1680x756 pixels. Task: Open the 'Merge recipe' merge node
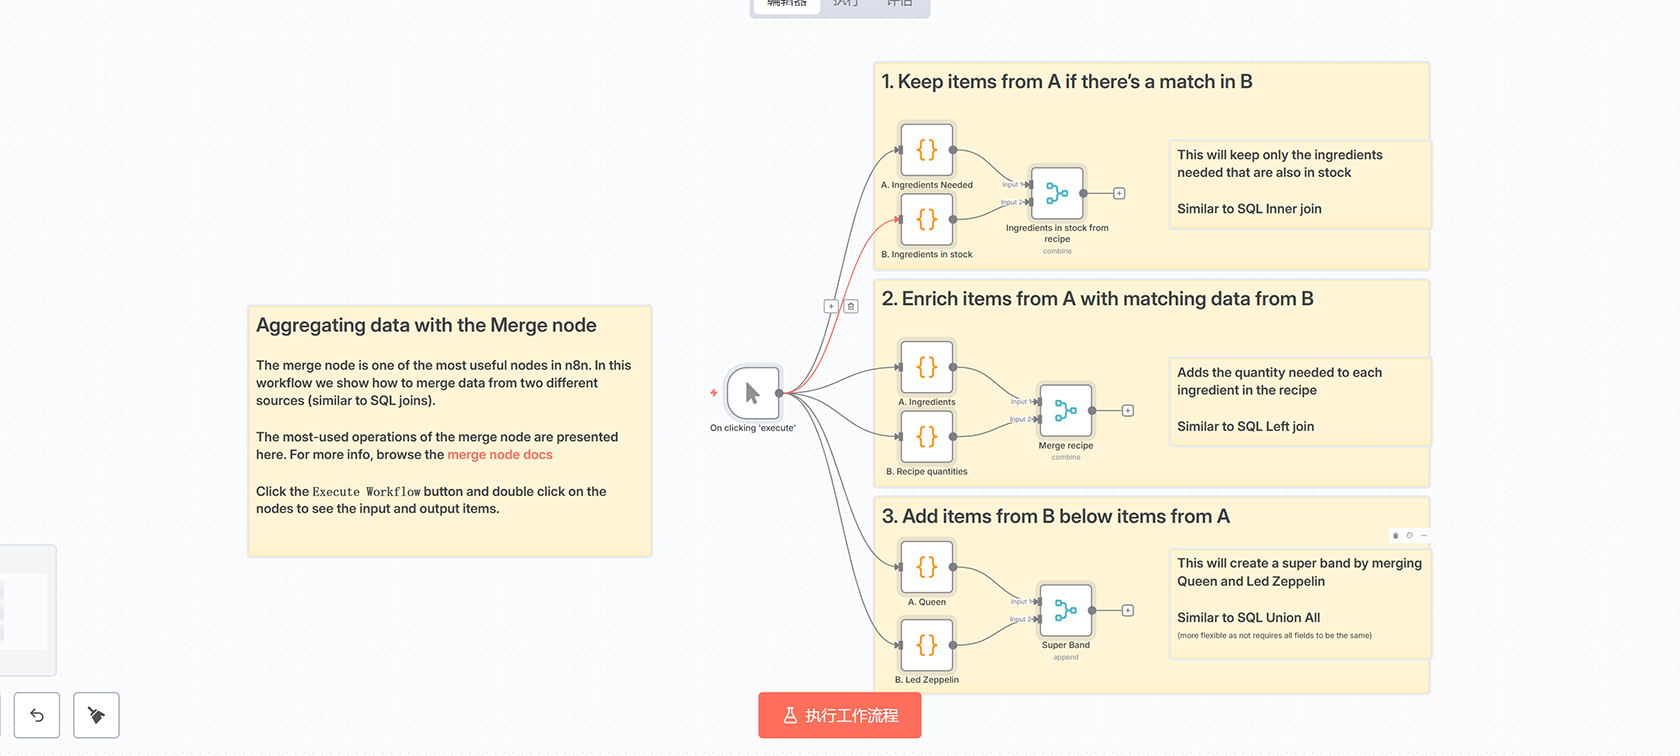(x=1065, y=410)
